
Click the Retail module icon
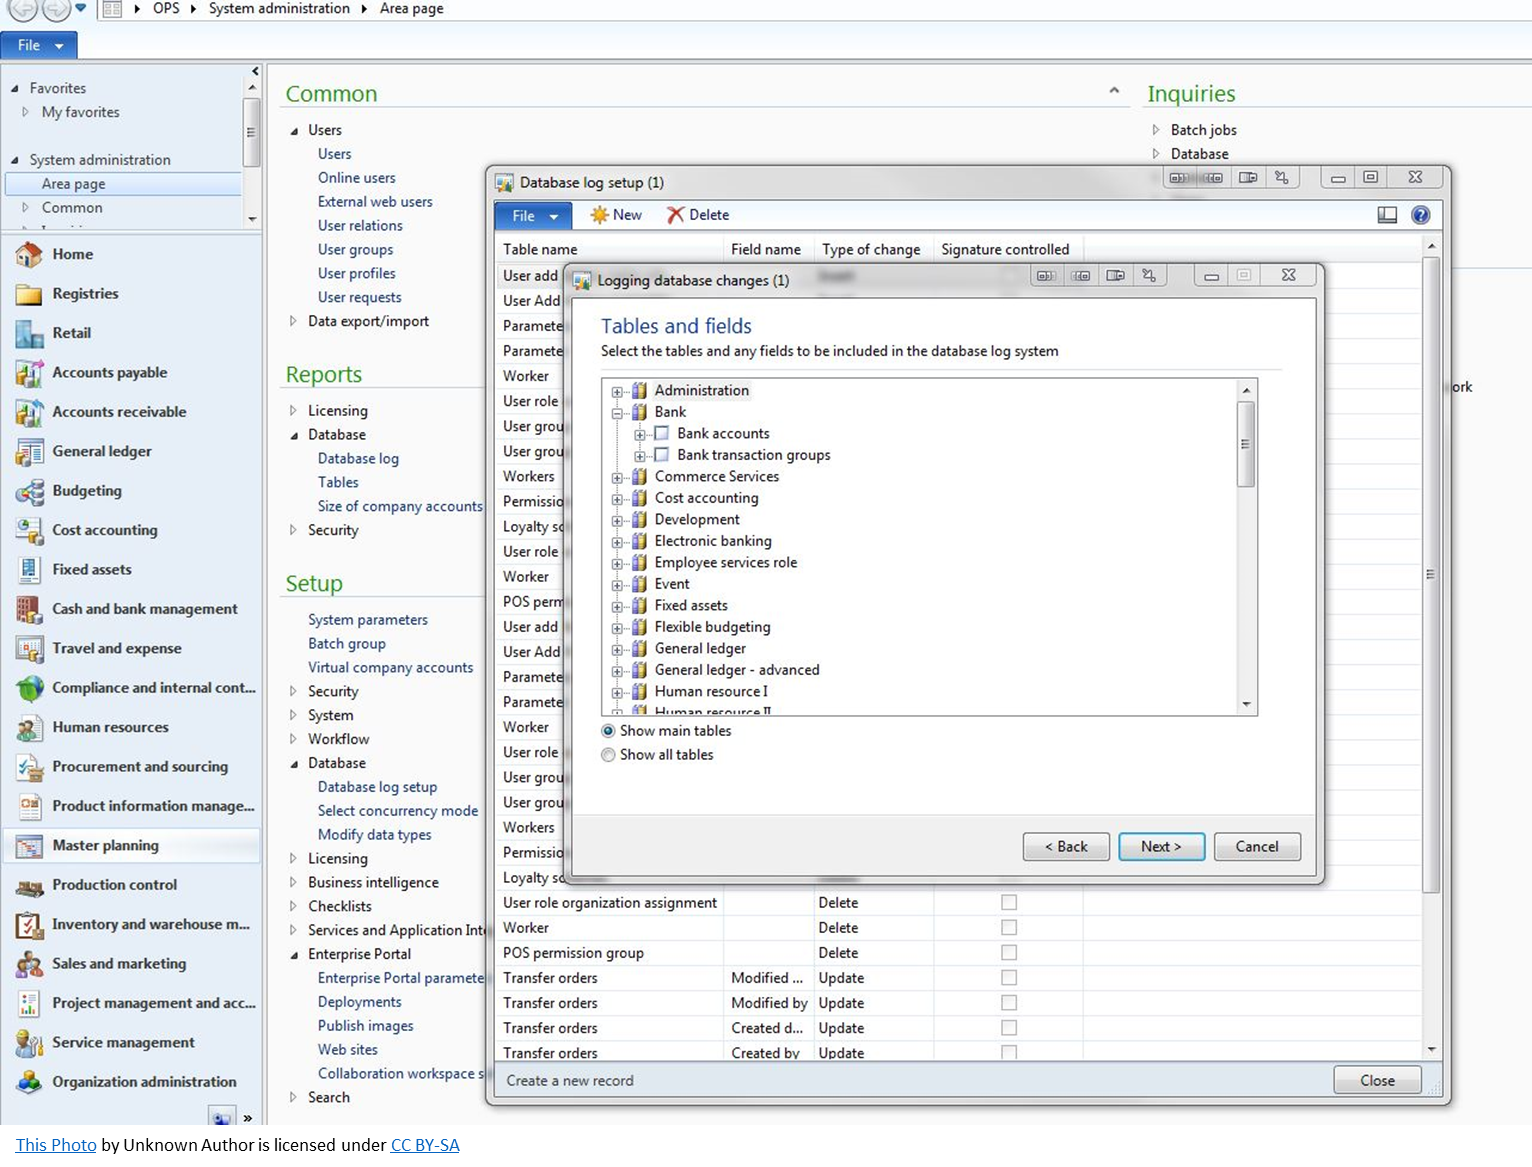[29, 334]
